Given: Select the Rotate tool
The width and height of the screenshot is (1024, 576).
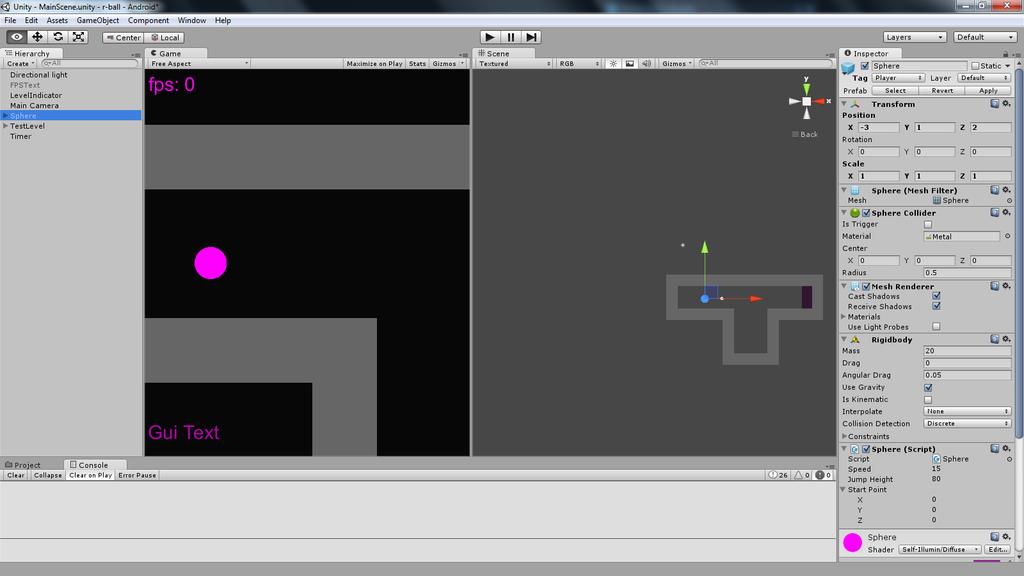Looking at the screenshot, I should click(x=57, y=37).
